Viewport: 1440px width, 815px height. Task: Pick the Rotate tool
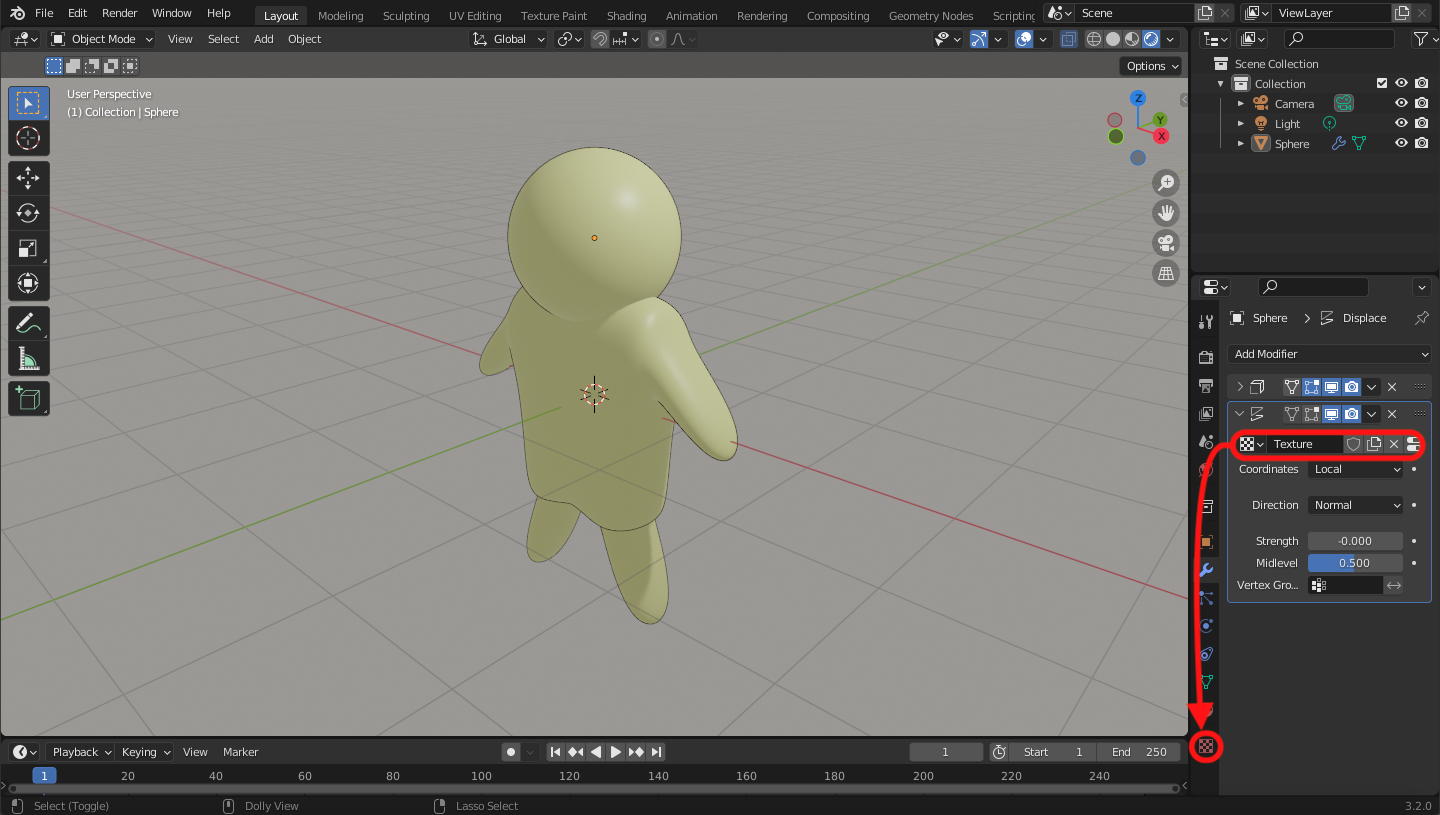tap(29, 213)
